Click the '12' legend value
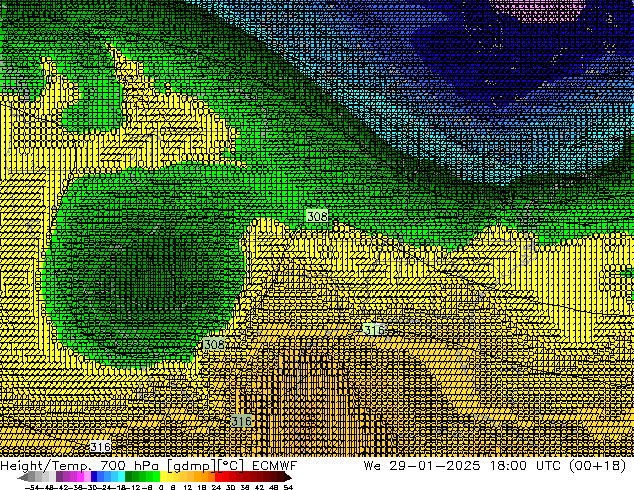 [x=187, y=487]
